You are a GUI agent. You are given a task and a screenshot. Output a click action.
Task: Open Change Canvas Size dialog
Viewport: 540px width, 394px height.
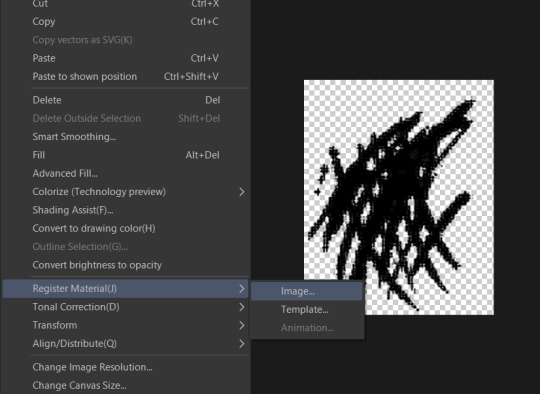pyautogui.click(x=125, y=385)
